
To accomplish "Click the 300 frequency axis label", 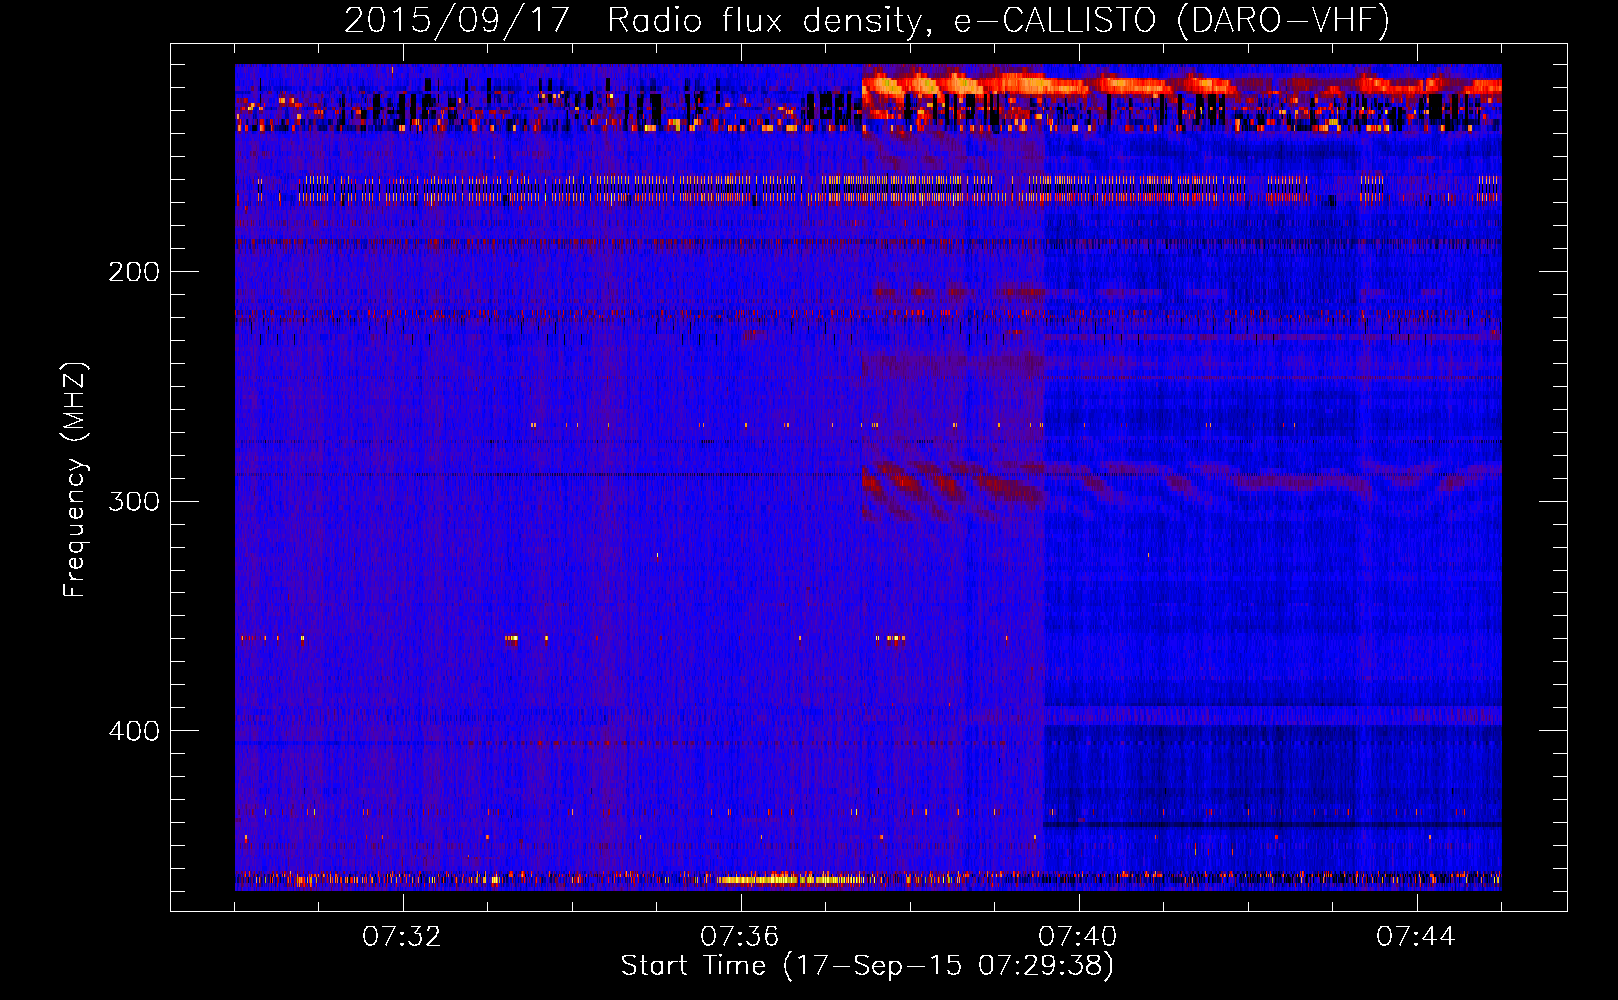I will pos(134,501).
